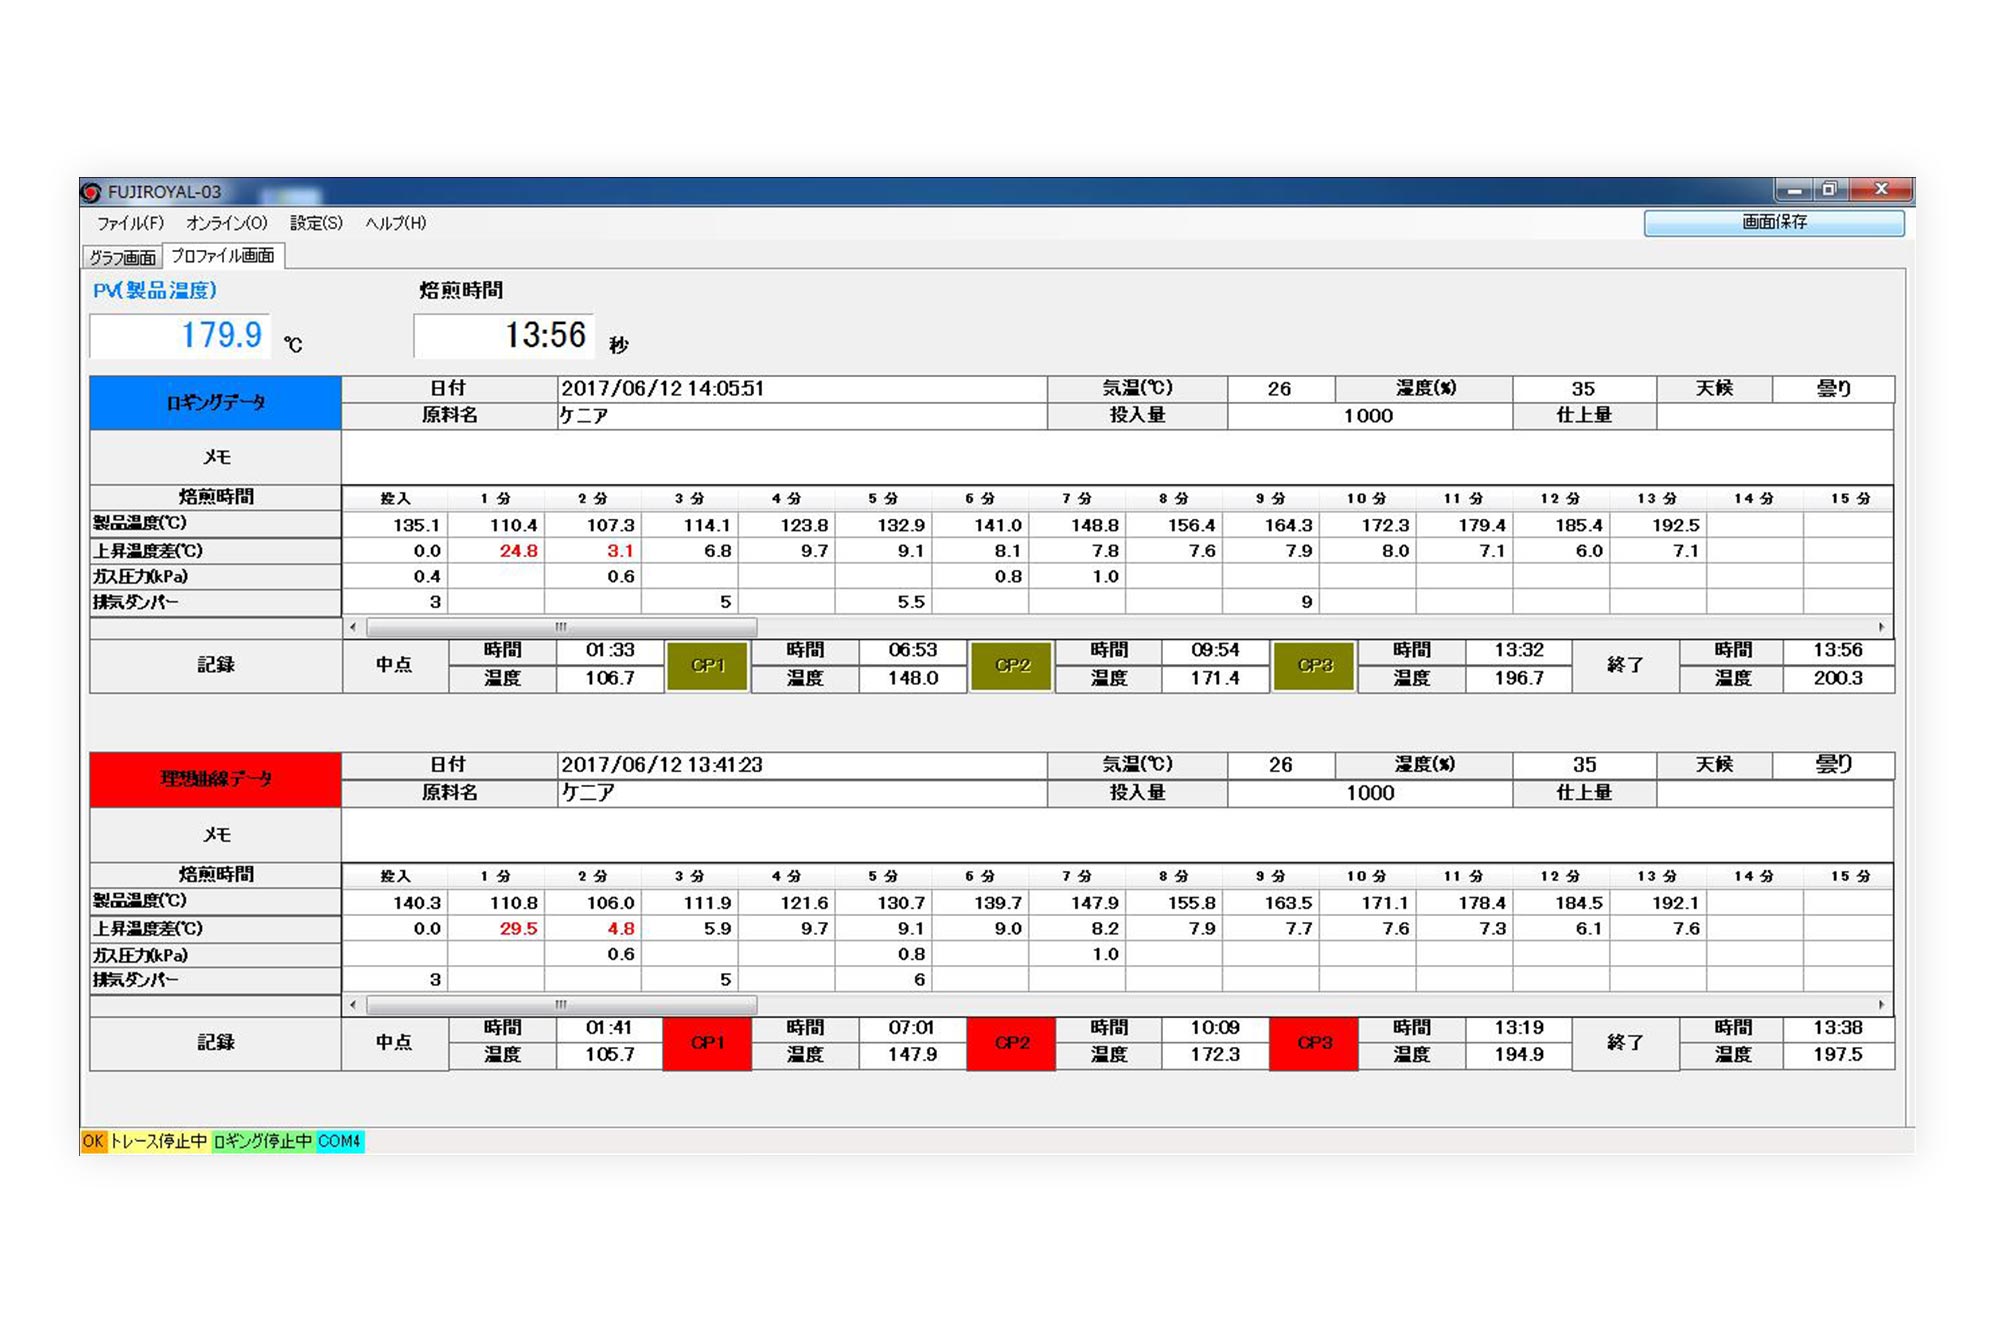
Task: Click the logging 仕上量 empty value field
Action: 1775,416
